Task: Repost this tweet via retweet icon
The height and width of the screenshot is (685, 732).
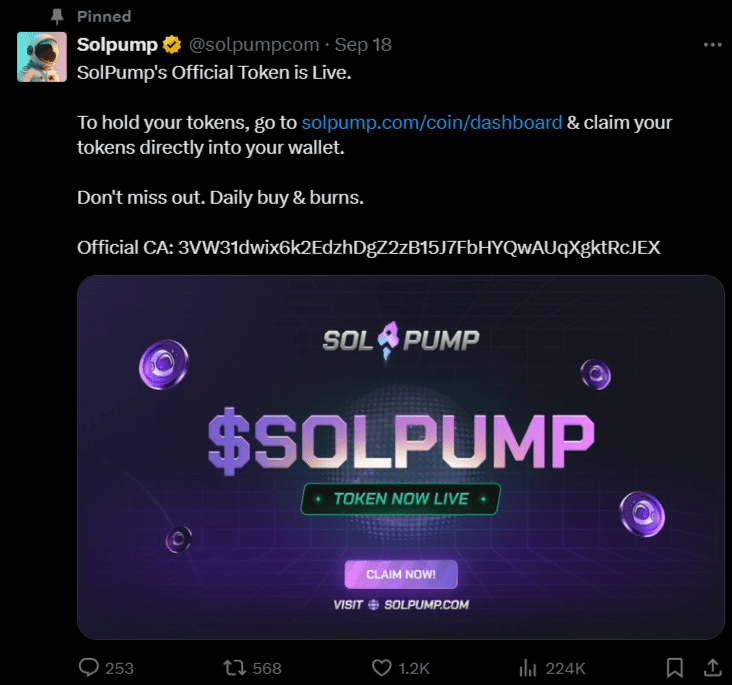Action: (233, 667)
